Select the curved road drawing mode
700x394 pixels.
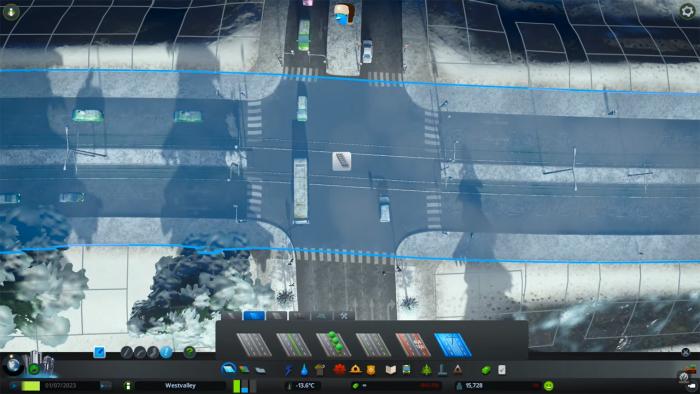coord(140,353)
